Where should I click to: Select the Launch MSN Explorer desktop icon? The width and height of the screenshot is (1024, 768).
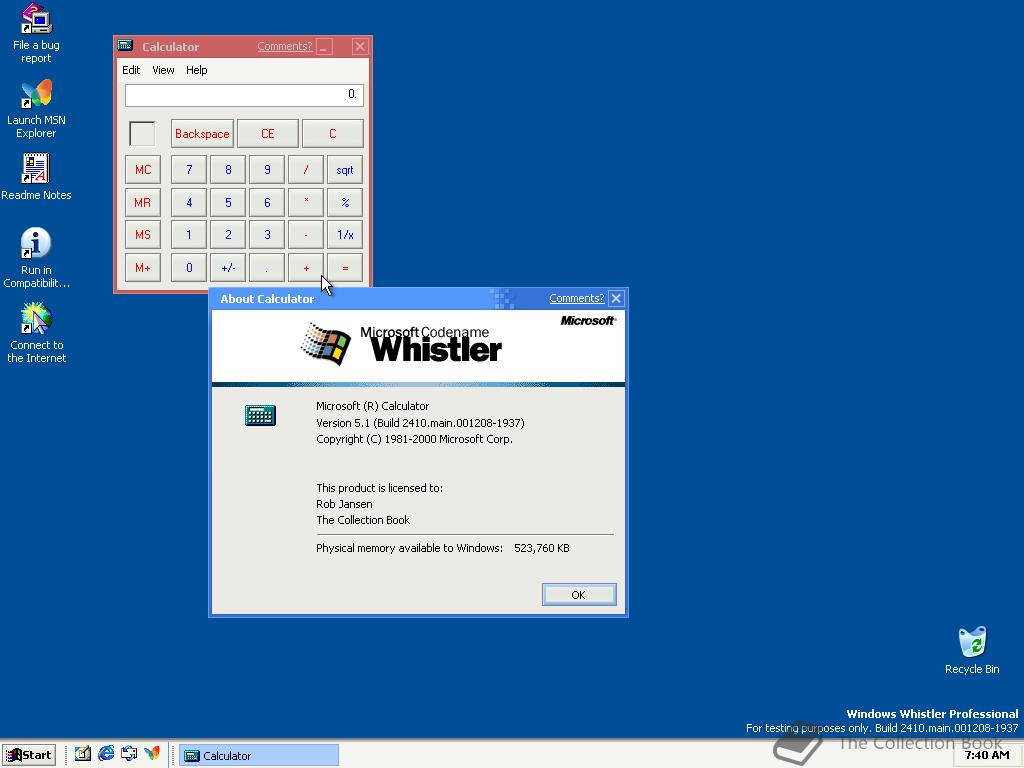pos(36,108)
